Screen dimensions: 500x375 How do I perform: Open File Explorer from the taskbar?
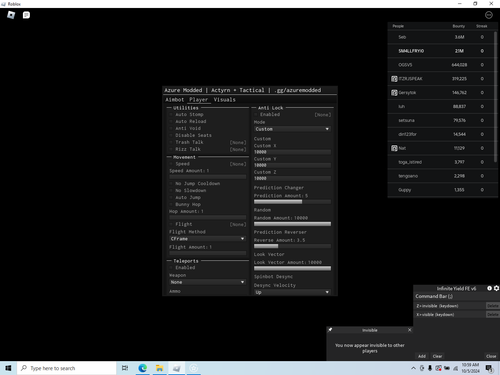tap(160, 368)
